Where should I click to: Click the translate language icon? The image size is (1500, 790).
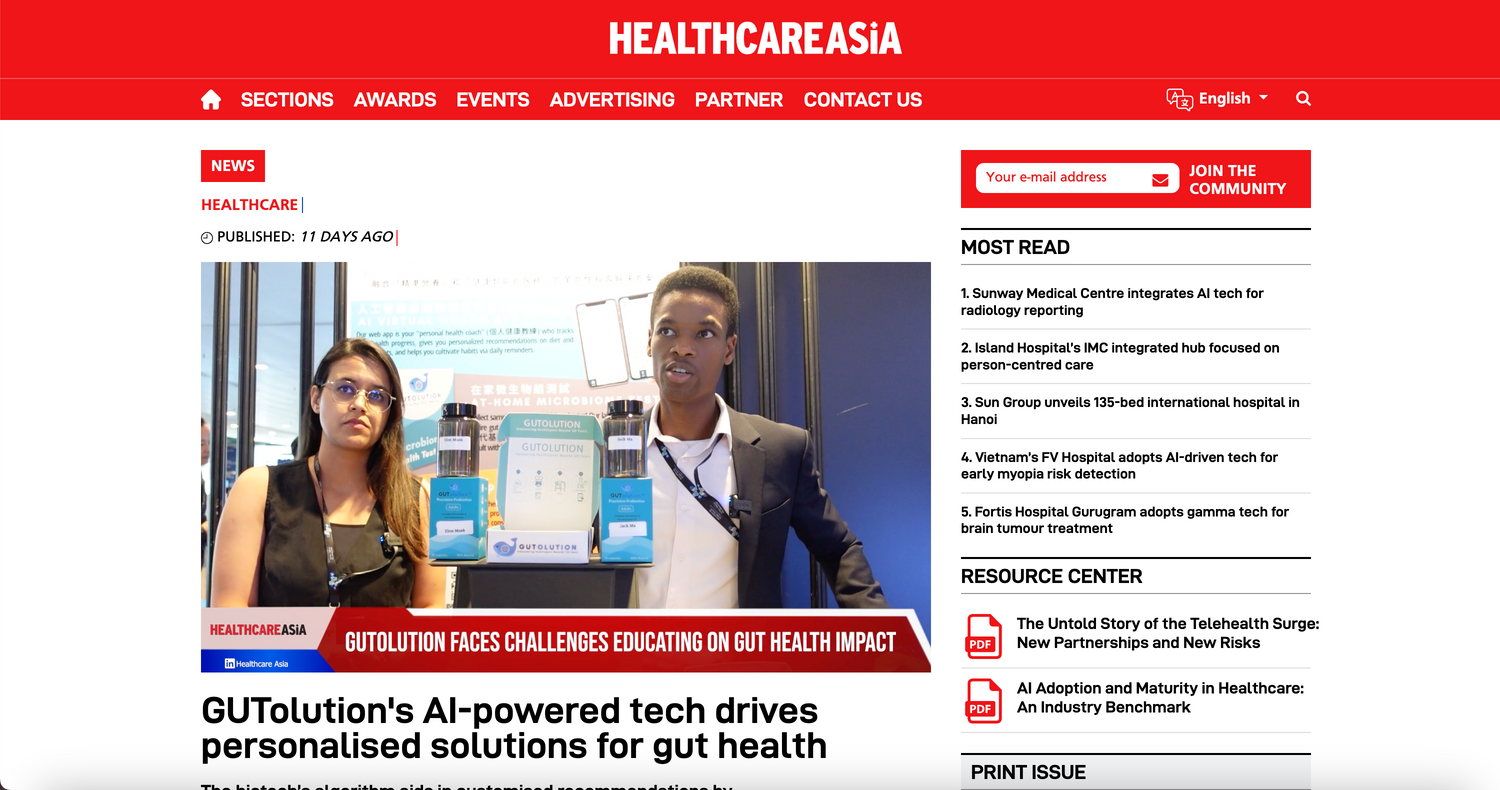1179,99
